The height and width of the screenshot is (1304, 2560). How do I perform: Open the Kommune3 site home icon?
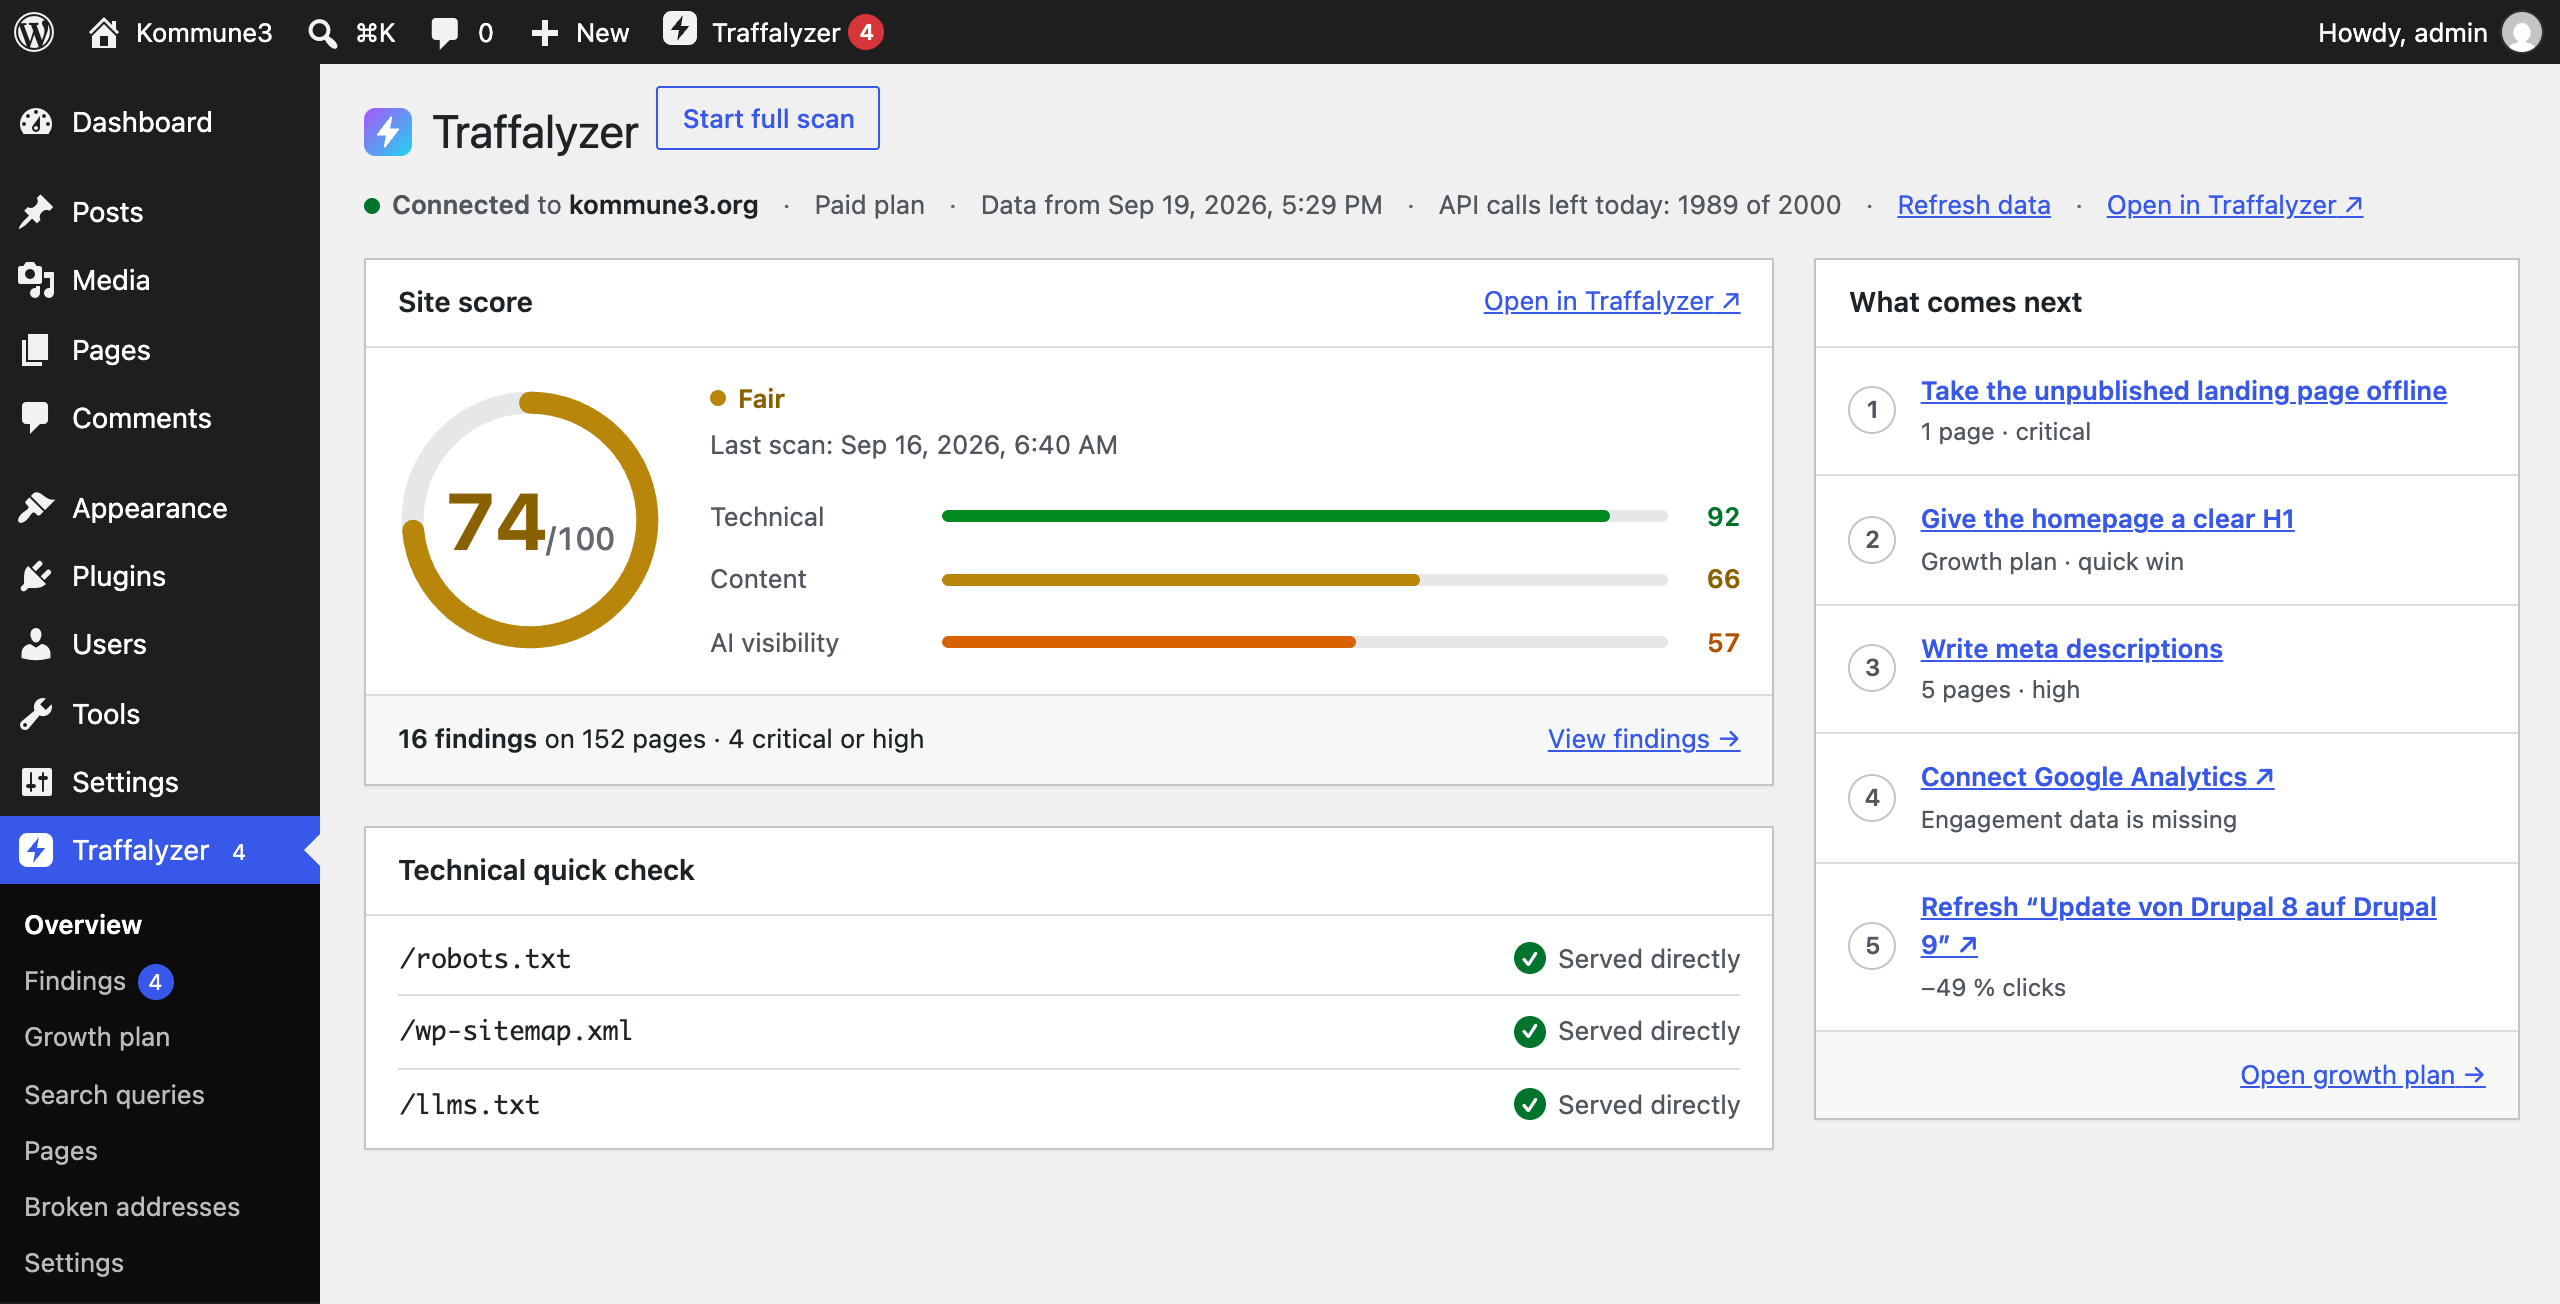click(103, 32)
